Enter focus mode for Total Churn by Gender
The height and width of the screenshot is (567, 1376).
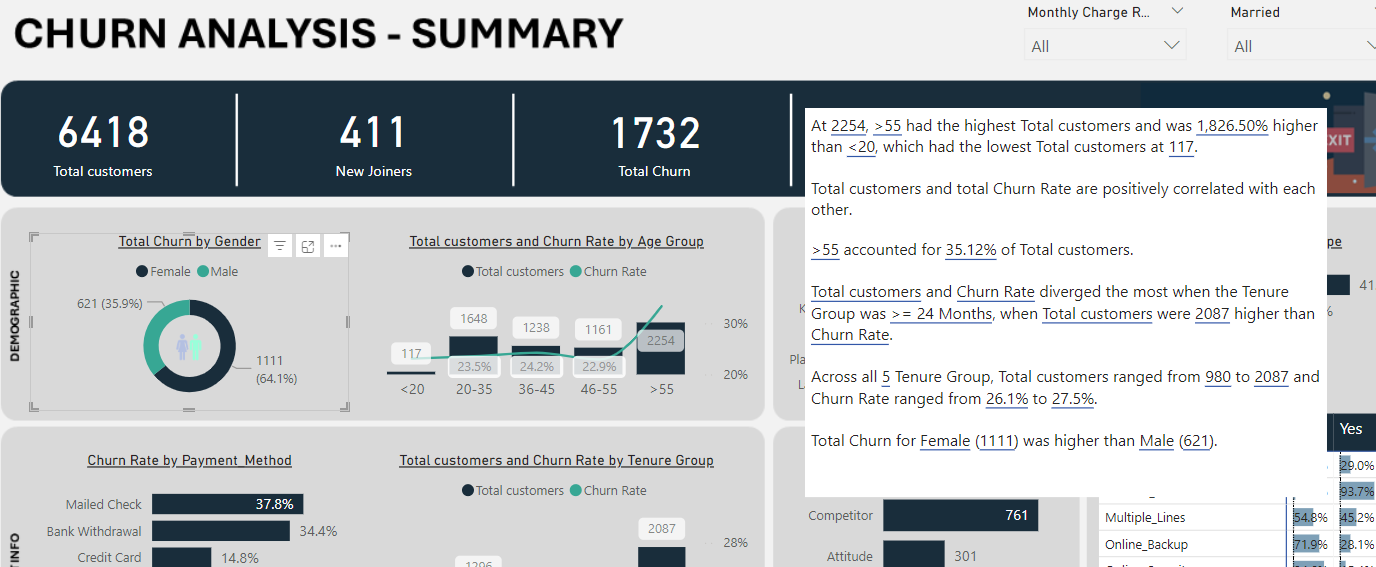pos(308,246)
